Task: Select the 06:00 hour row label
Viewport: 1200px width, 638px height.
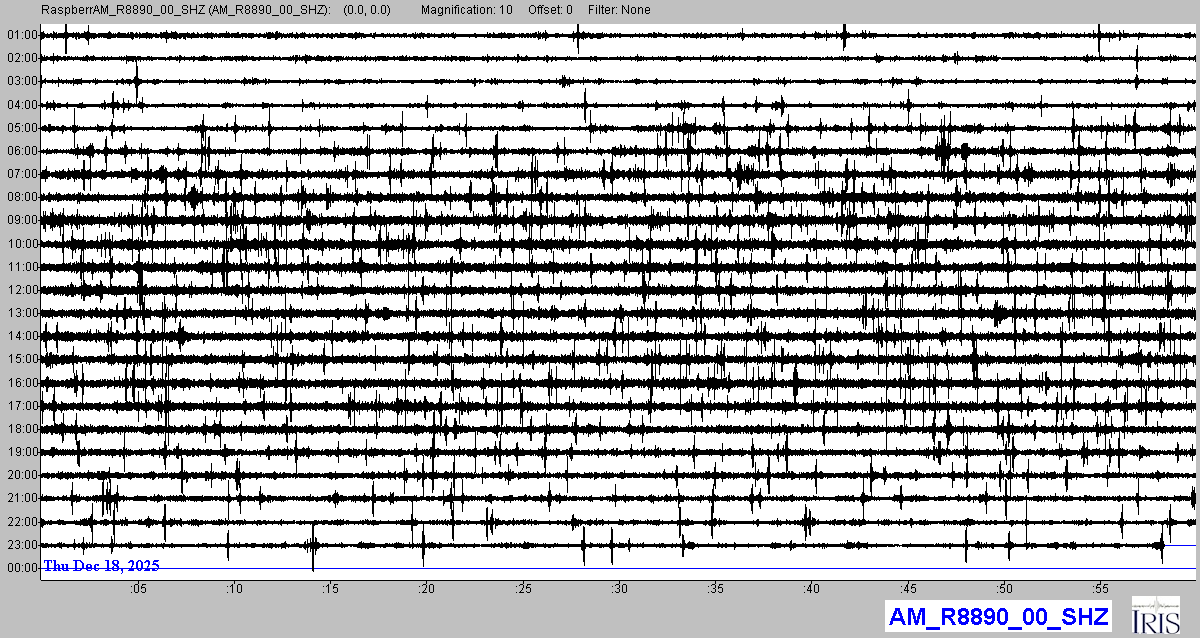Action: point(22,151)
